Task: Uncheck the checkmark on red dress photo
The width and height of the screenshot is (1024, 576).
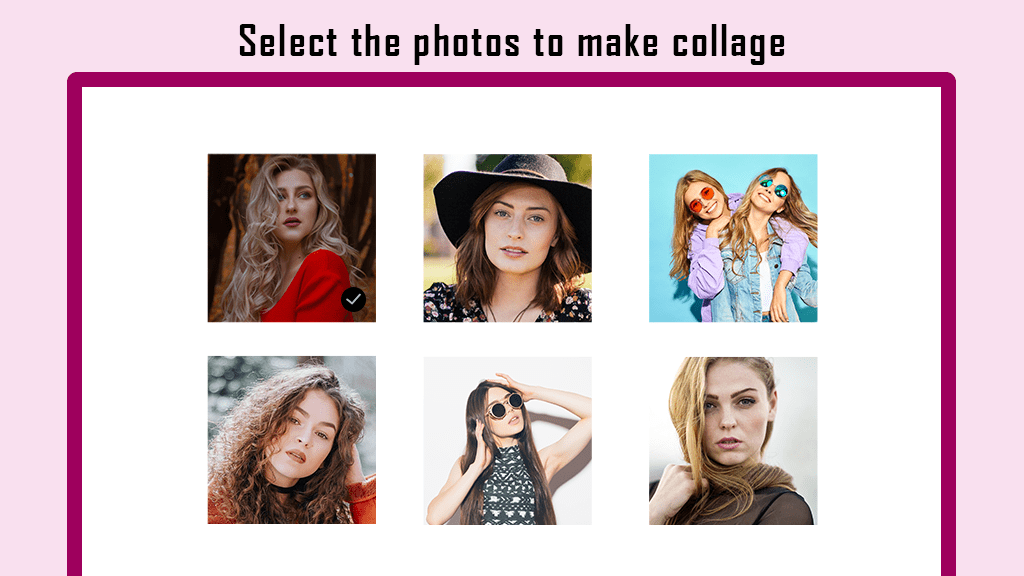Action: pos(353,299)
